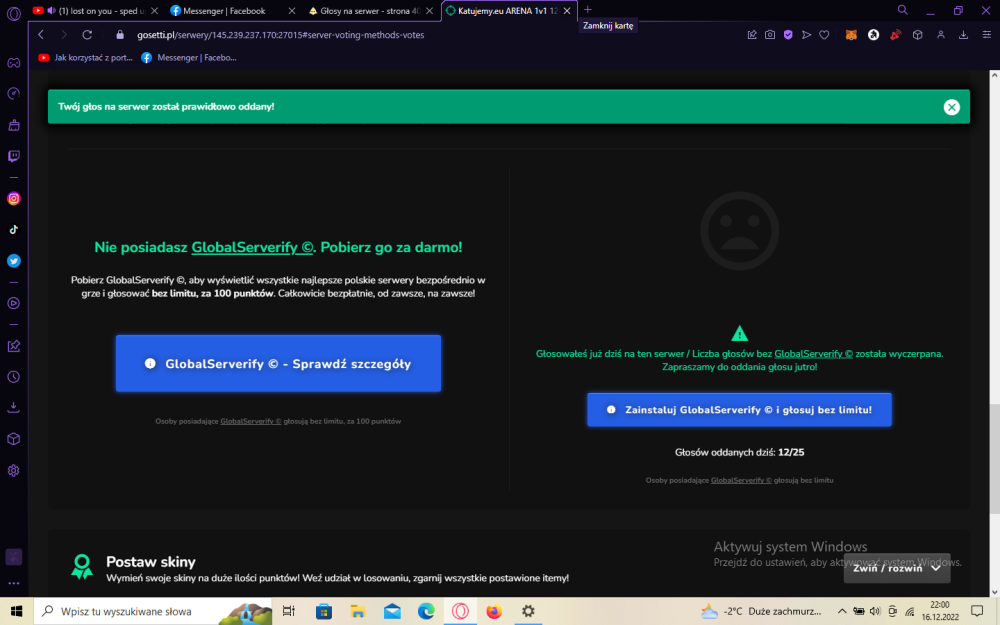This screenshot has height=625, width=1000.
Task: Show hidden system tray icons
Action: [842, 611]
